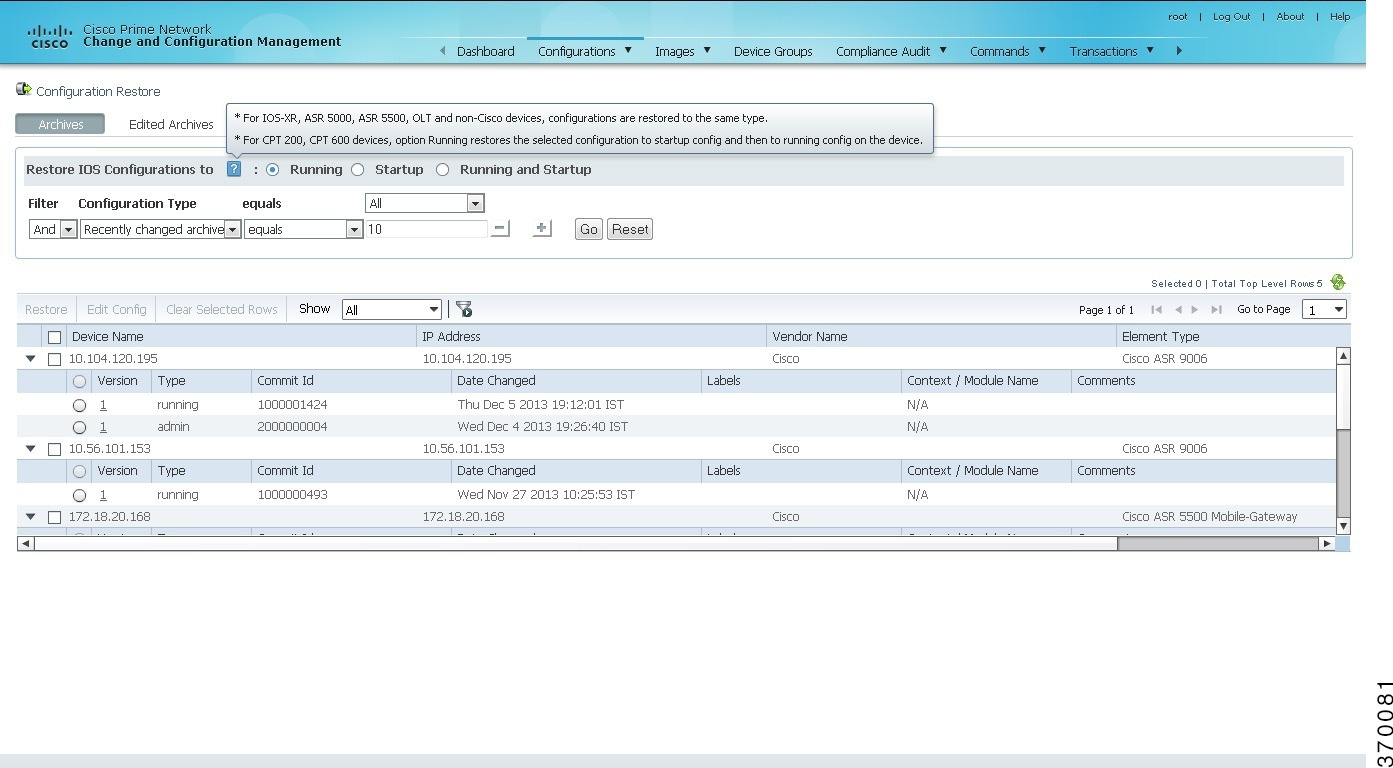
Task: Click Clear Selected Rows button
Action: [x=222, y=309]
